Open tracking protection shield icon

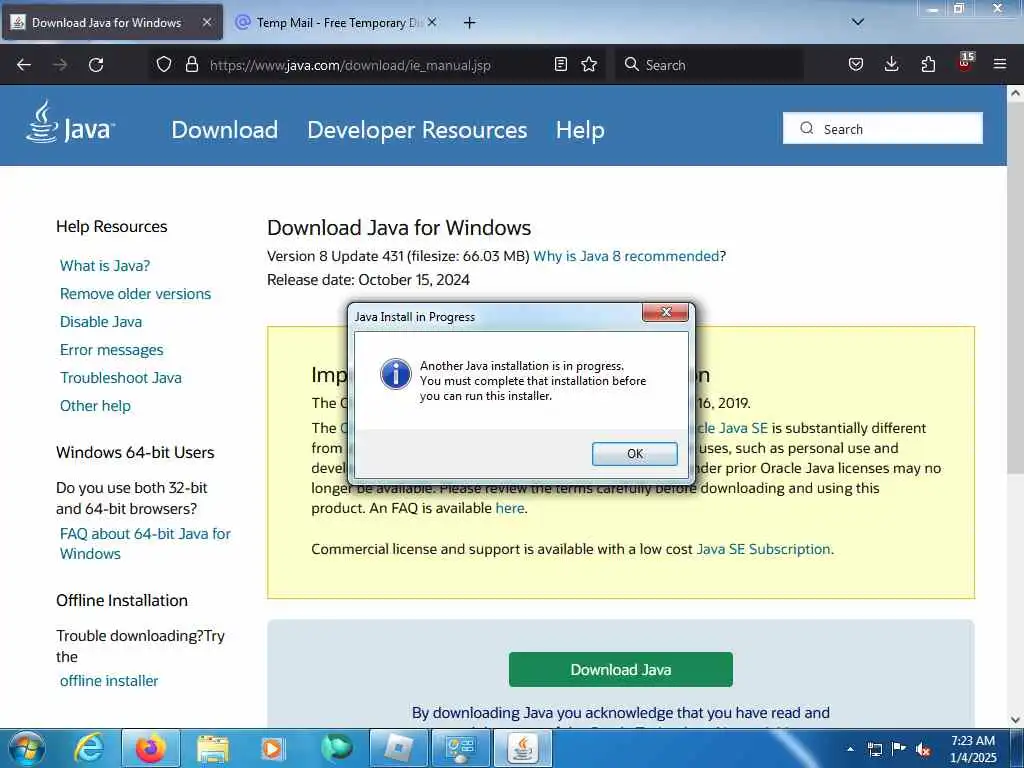pyautogui.click(x=164, y=65)
